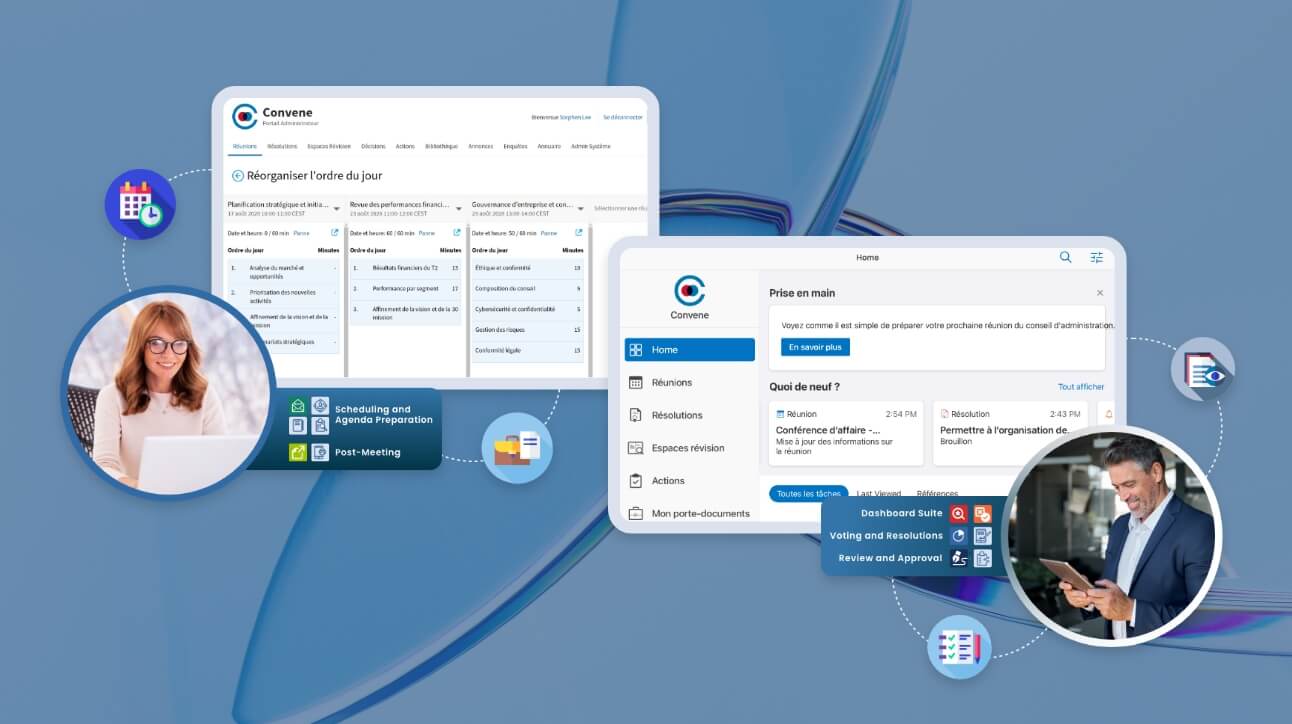Click back arrow beside Réorganiser l'ordre du jour
Screen dimensions: 1292x724
pyautogui.click(x=238, y=176)
